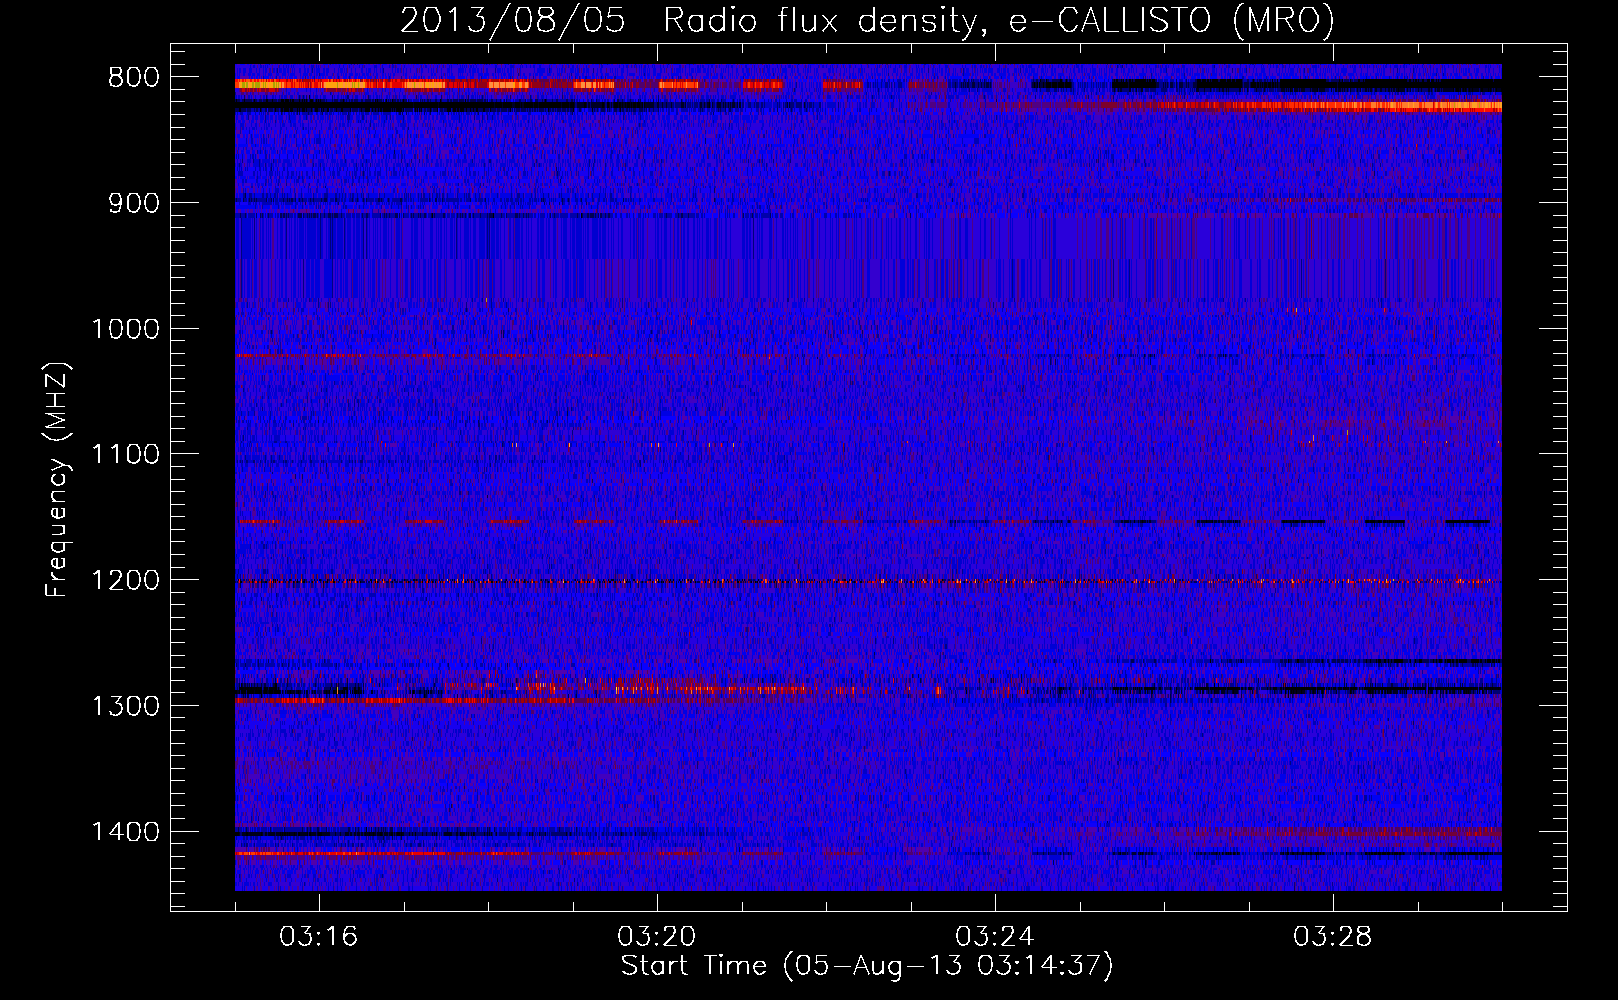Image resolution: width=1618 pixels, height=1000 pixels.
Task: Click the 03:16 time tick label
Action: pos(319,937)
